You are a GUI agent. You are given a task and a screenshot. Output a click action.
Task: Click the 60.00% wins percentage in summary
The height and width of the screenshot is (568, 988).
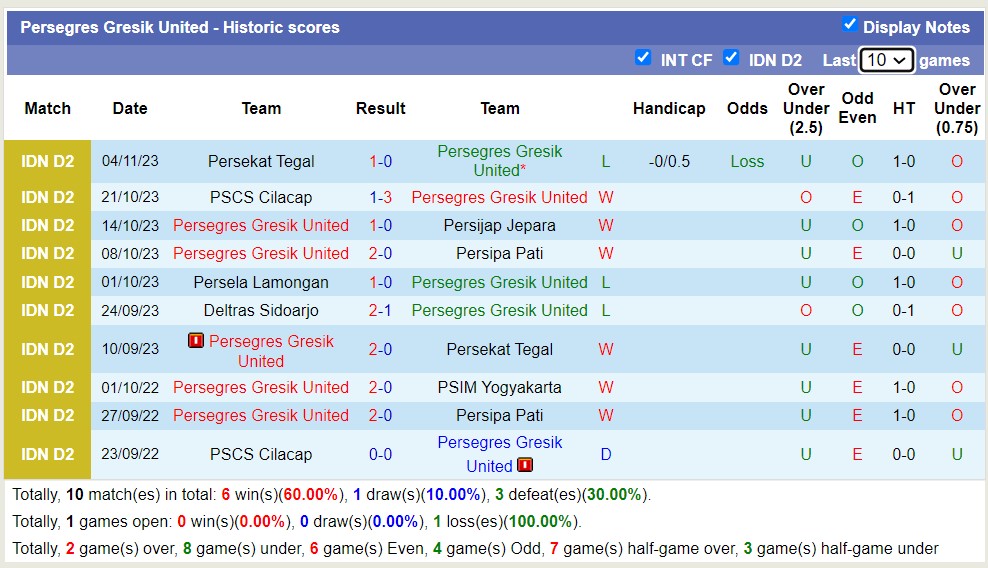click(x=311, y=494)
